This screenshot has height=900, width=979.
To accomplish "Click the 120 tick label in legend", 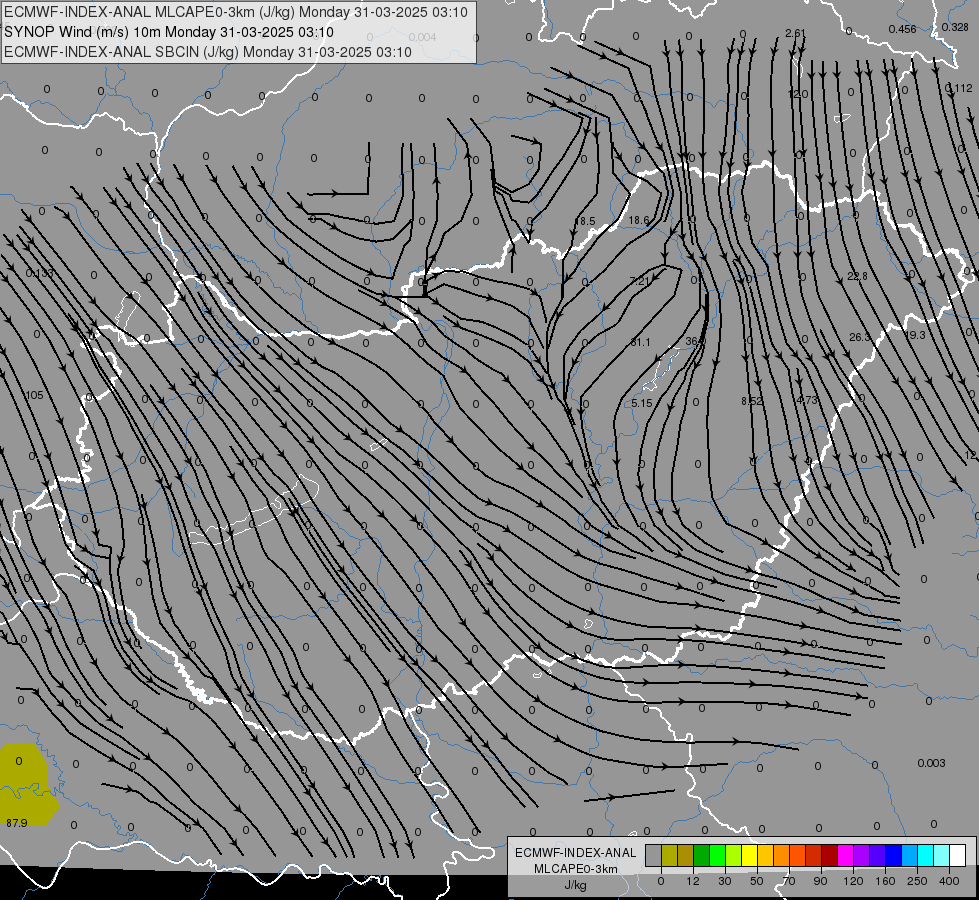I will [854, 881].
